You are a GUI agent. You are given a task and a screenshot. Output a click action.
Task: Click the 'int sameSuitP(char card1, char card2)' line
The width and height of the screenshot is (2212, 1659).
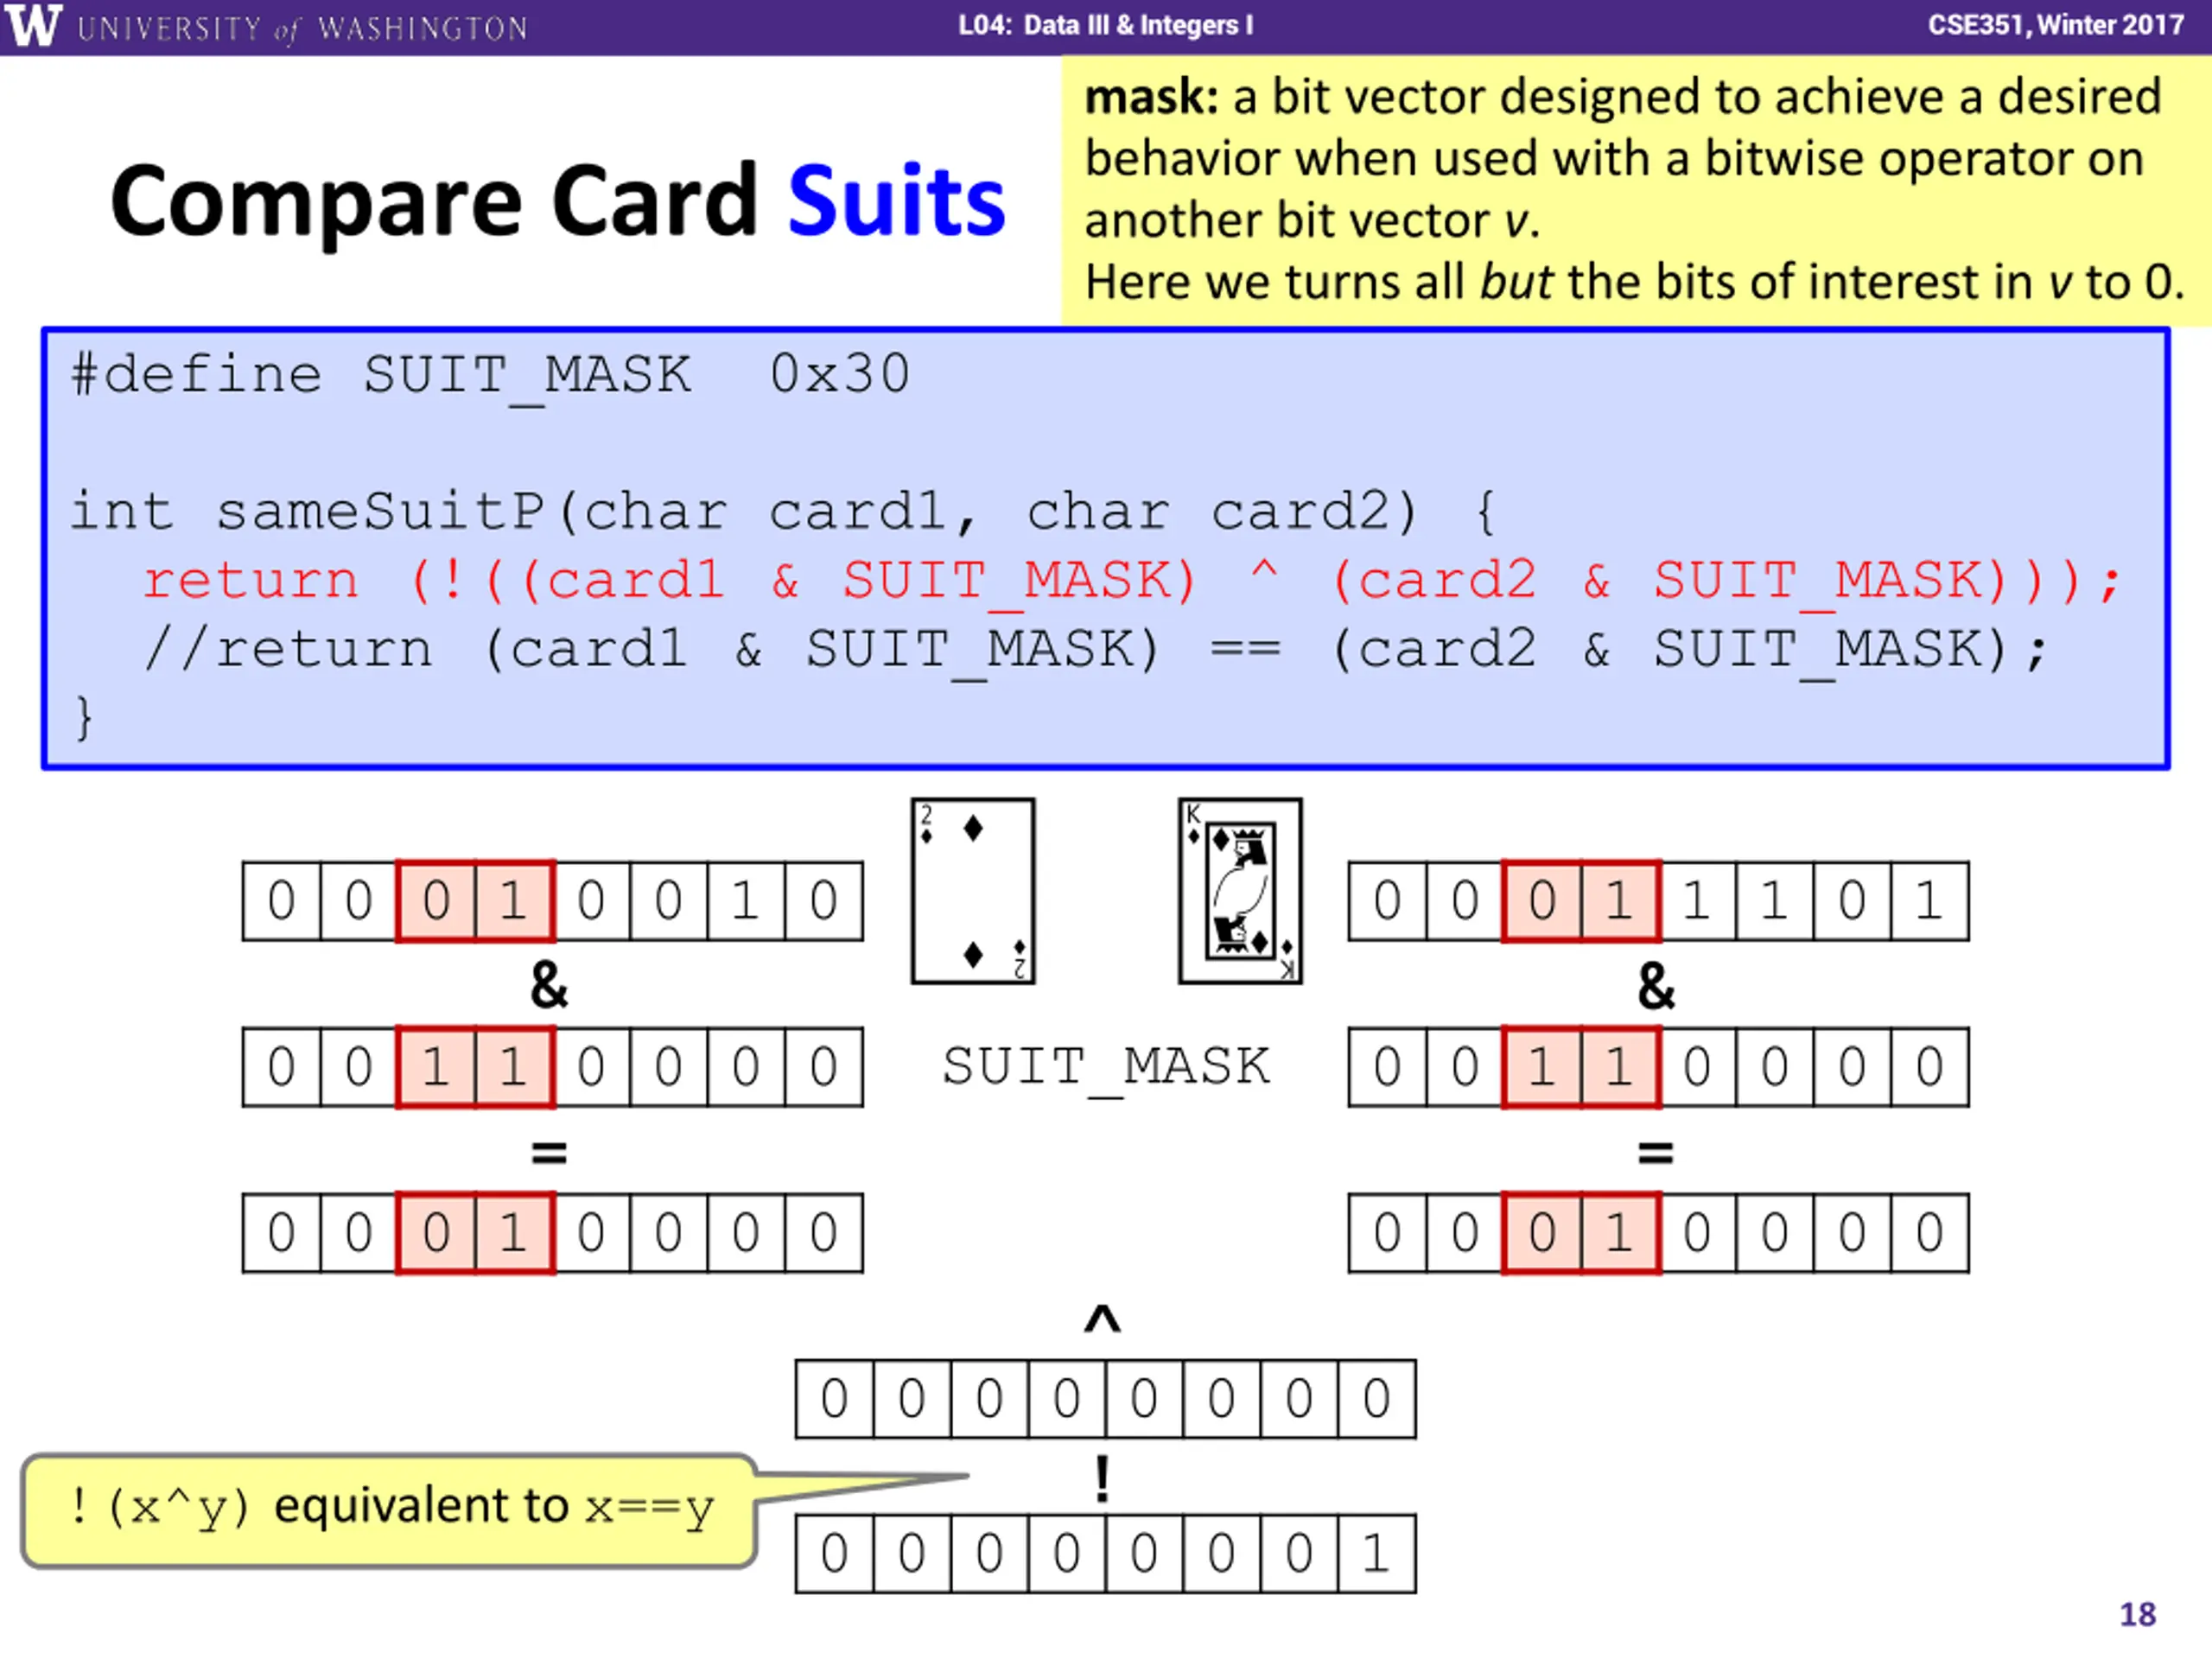click(x=782, y=512)
